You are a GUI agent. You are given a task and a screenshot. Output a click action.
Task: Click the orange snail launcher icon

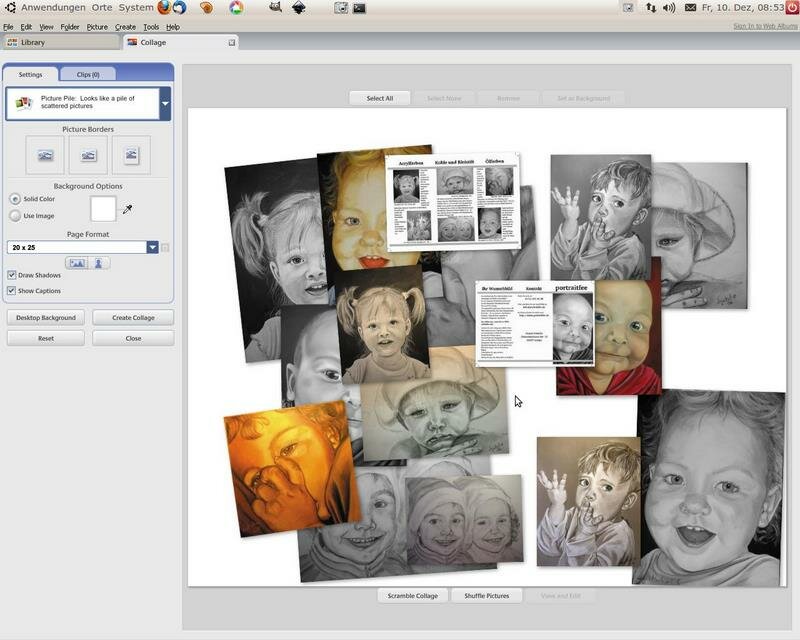tap(206, 7)
